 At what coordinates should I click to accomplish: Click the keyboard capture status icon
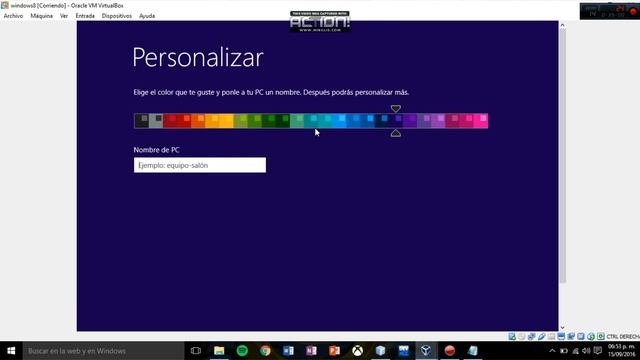(x=600, y=336)
